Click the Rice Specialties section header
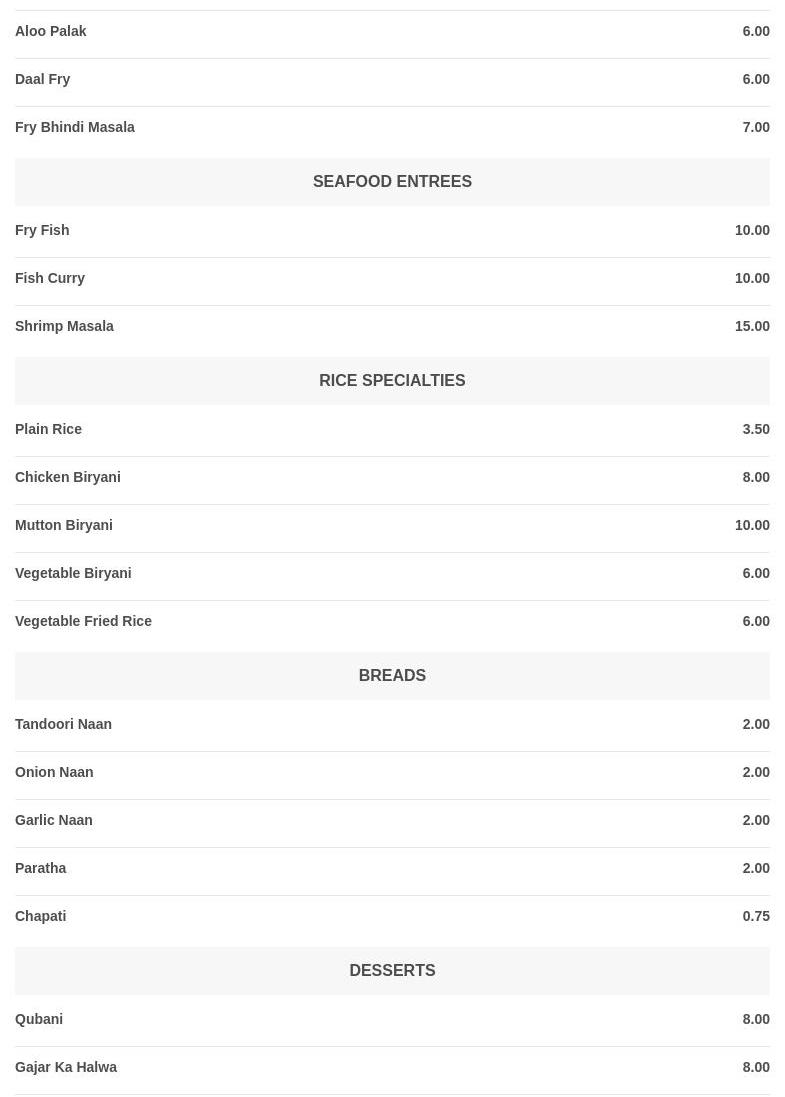Image resolution: width=785 pixels, height=1097 pixels. 392,380
